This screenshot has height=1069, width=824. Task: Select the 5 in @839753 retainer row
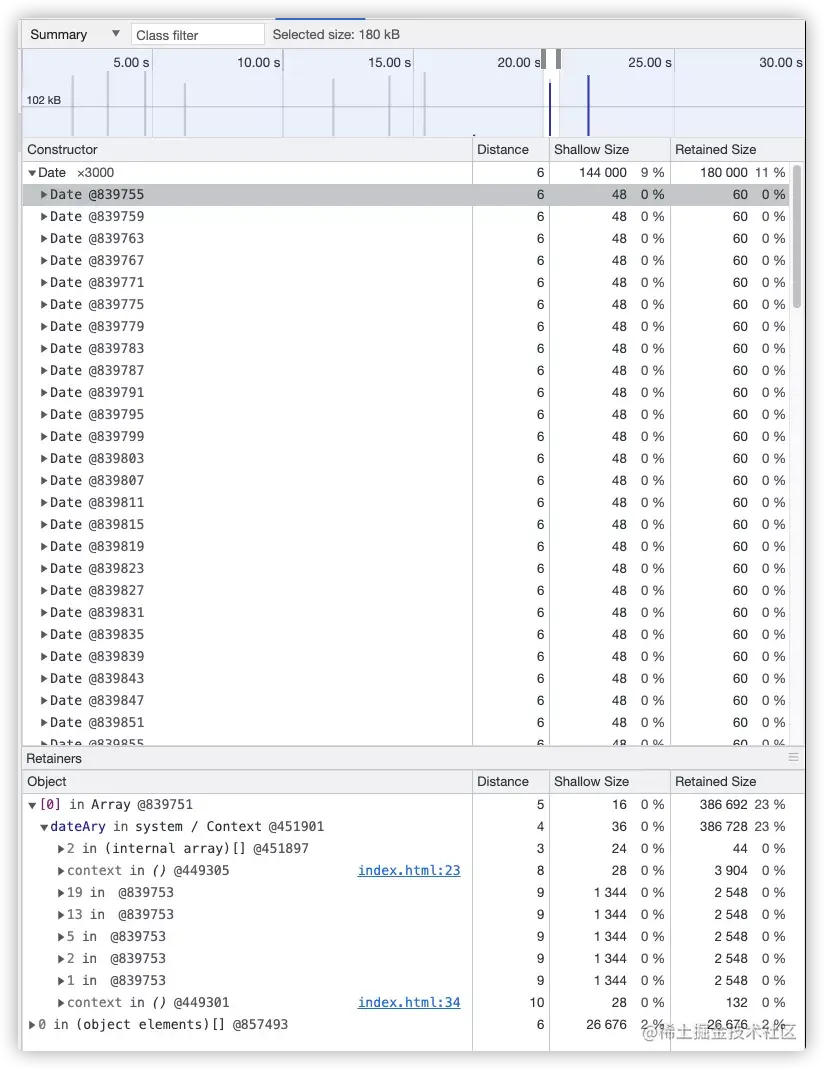[x=414, y=937]
